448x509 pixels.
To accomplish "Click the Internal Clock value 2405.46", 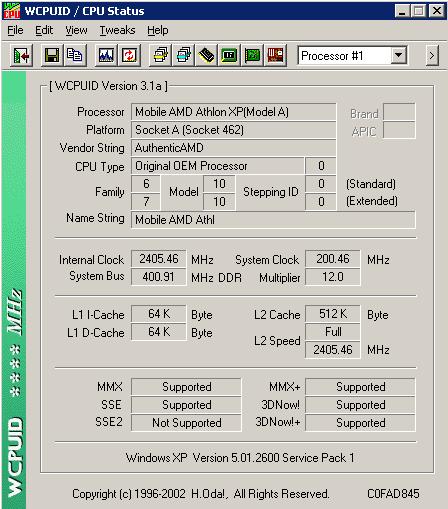I will click(159, 259).
